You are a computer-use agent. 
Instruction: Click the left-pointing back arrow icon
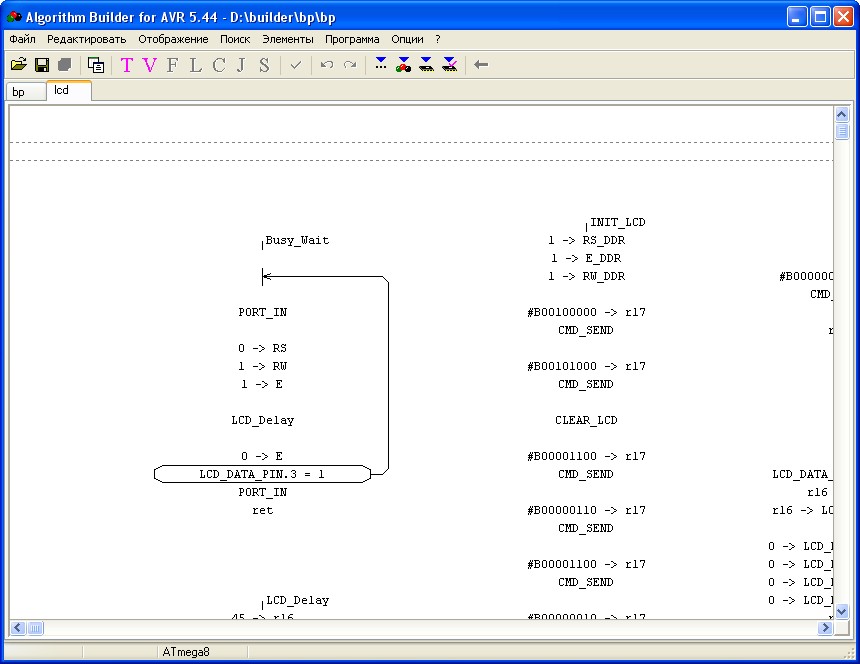(x=481, y=65)
